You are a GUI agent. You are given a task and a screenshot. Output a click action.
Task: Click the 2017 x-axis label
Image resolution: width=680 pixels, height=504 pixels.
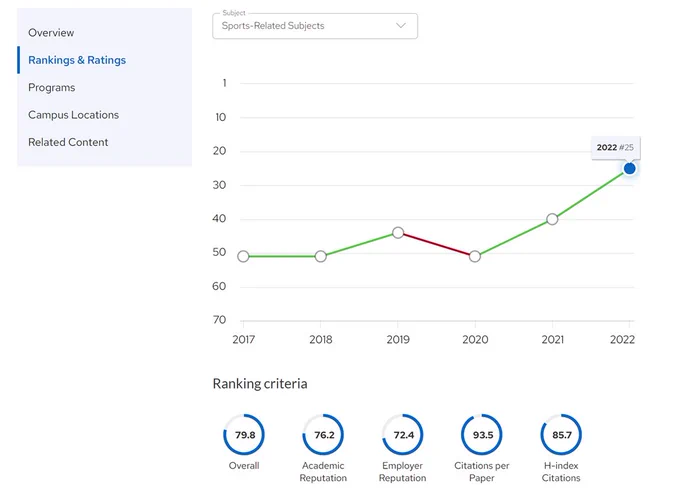pyautogui.click(x=244, y=339)
